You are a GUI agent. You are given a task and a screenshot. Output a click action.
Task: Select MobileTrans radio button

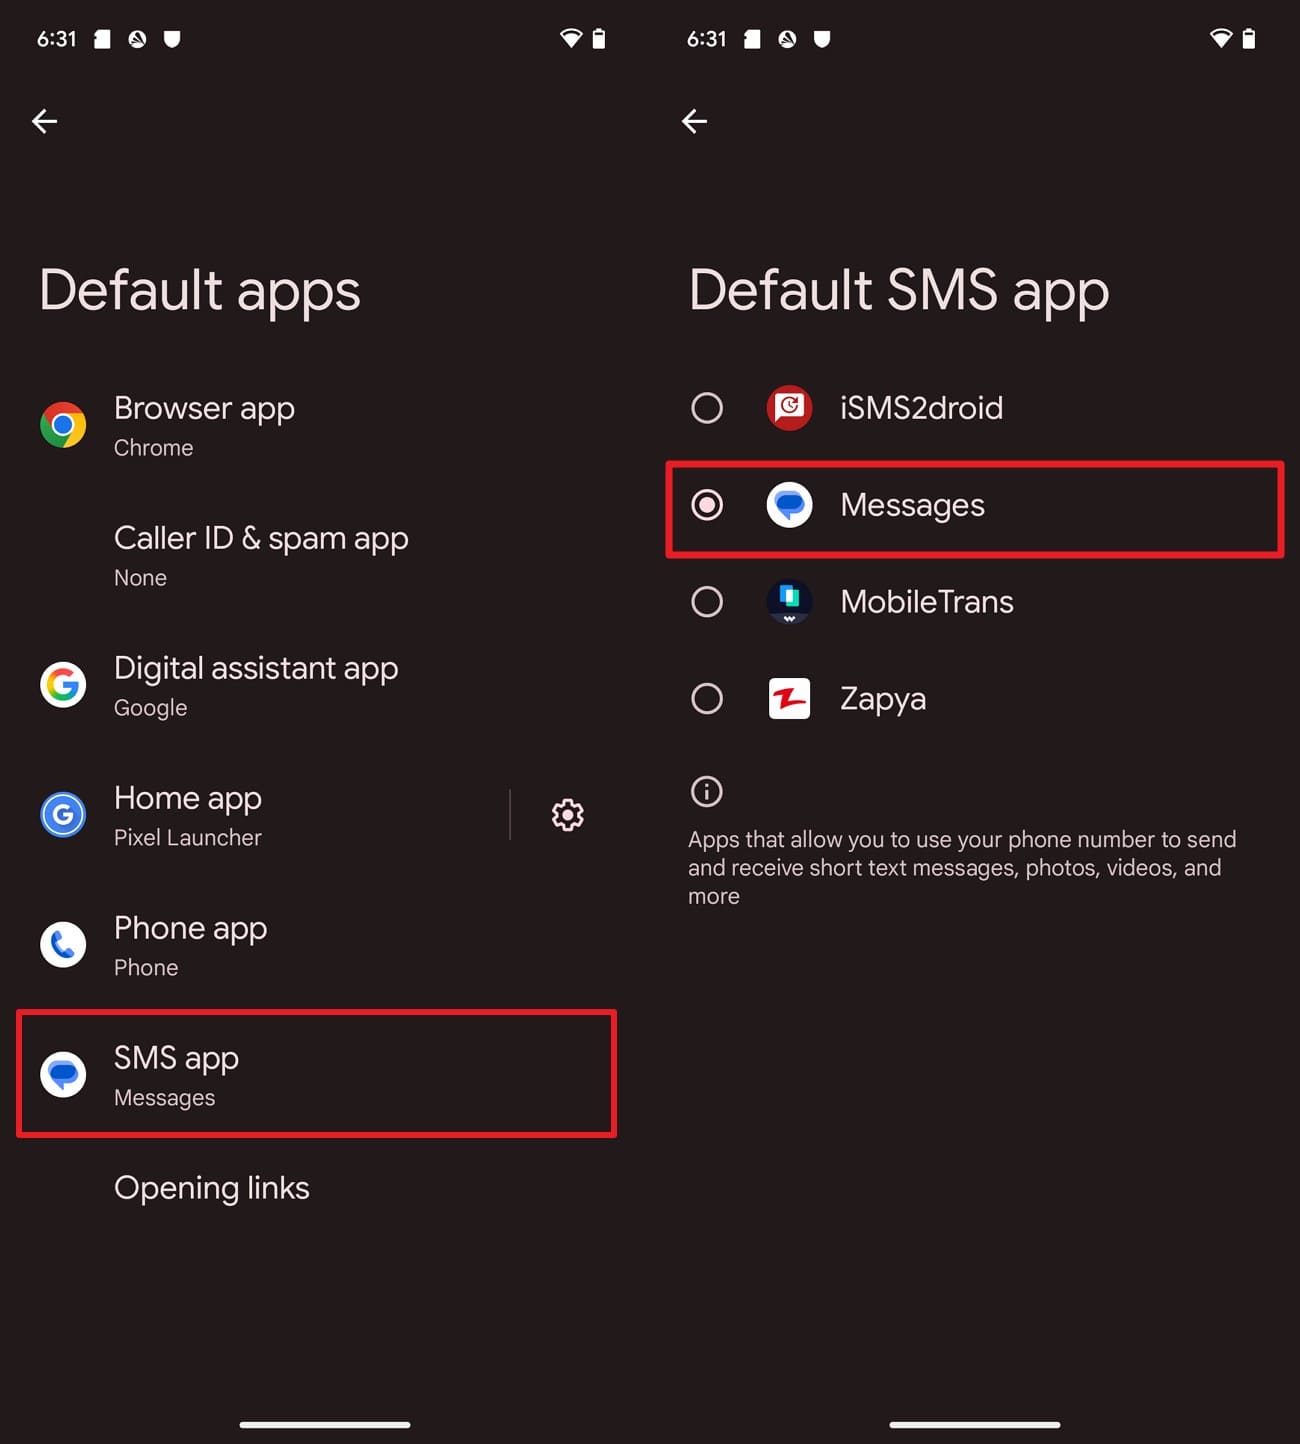click(x=707, y=602)
